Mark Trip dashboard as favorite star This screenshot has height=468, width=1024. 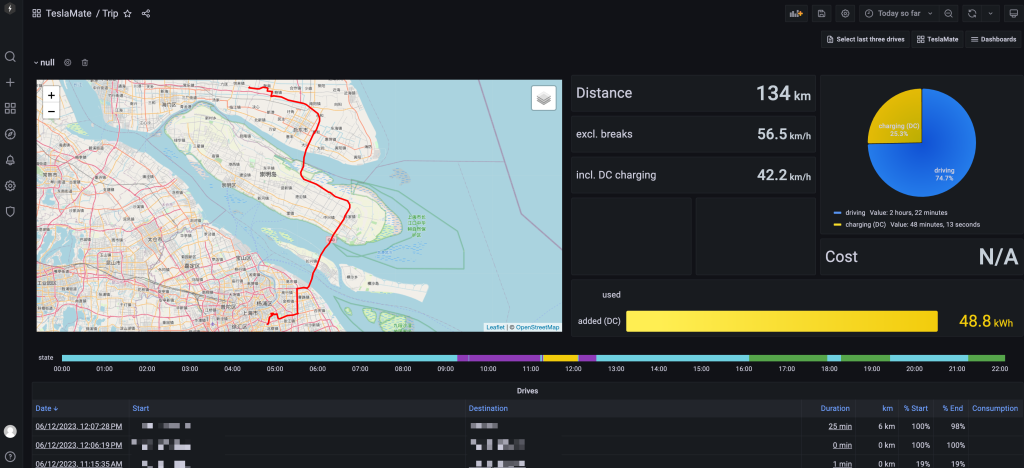tap(127, 14)
